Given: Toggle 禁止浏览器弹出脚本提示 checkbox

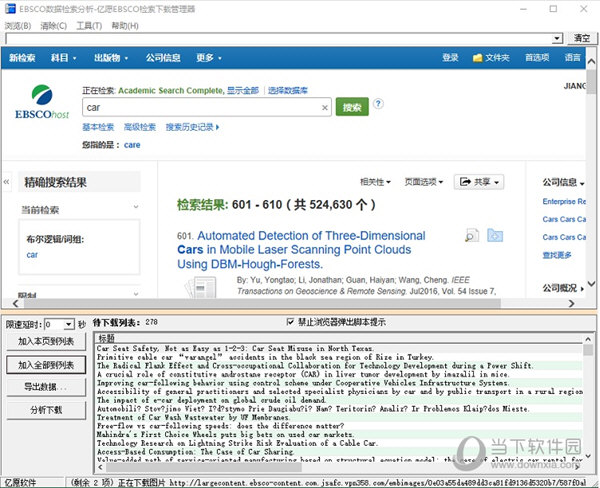Looking at the screenshot, I should pyautogui.click(x=290, y=322).
